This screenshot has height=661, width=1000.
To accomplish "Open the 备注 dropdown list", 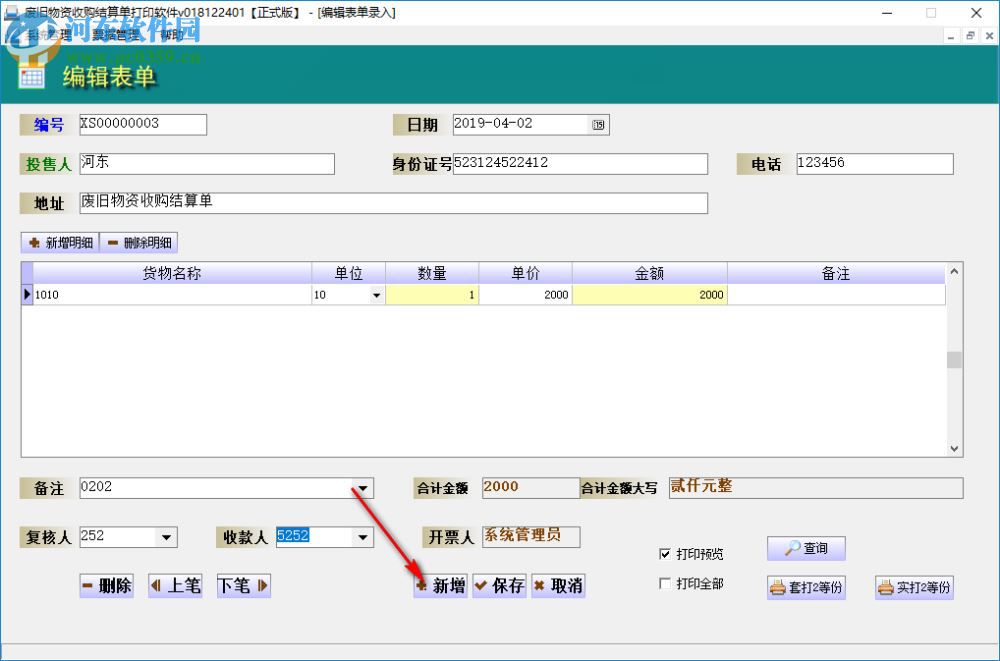I will tap(364, 488).
